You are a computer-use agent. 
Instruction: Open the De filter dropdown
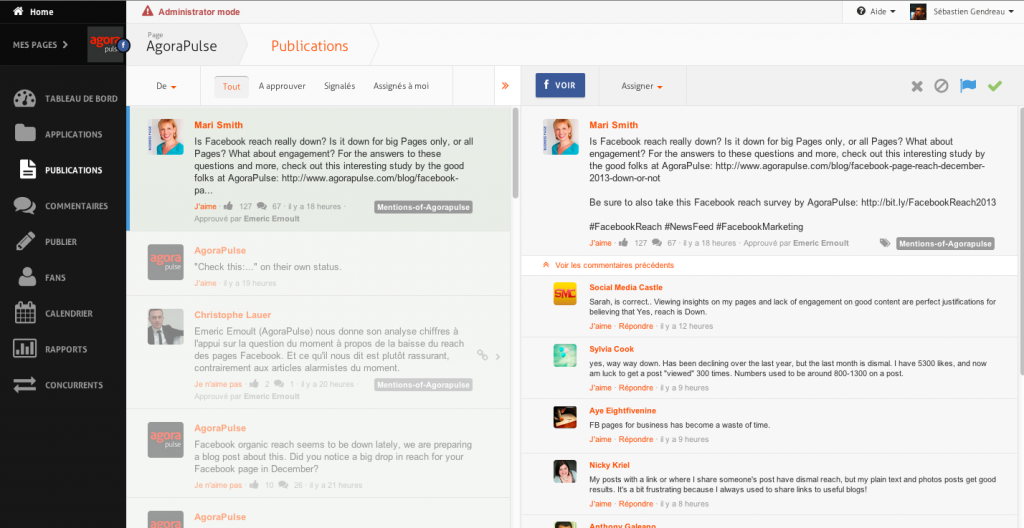coord(167,86)
